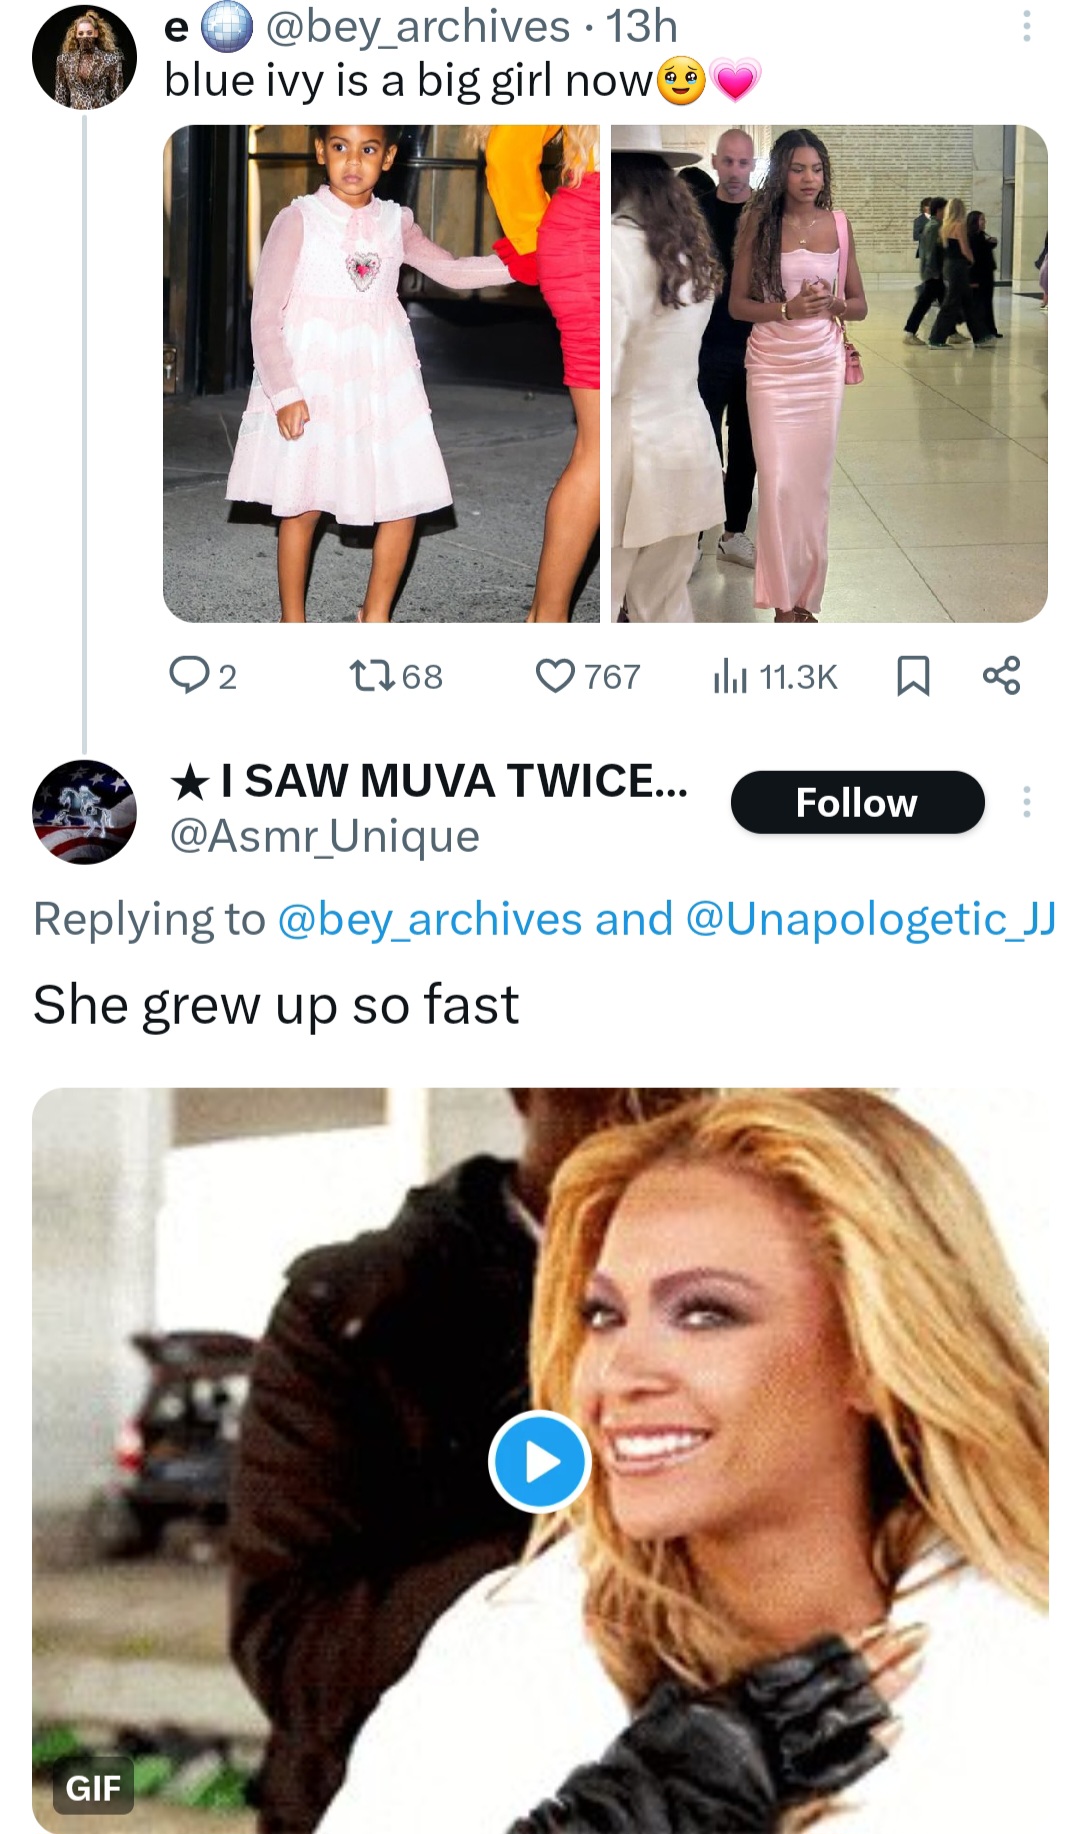Open more options for bey_archives tweet
The image size is (1080, 1834).
coord(1026,26)
